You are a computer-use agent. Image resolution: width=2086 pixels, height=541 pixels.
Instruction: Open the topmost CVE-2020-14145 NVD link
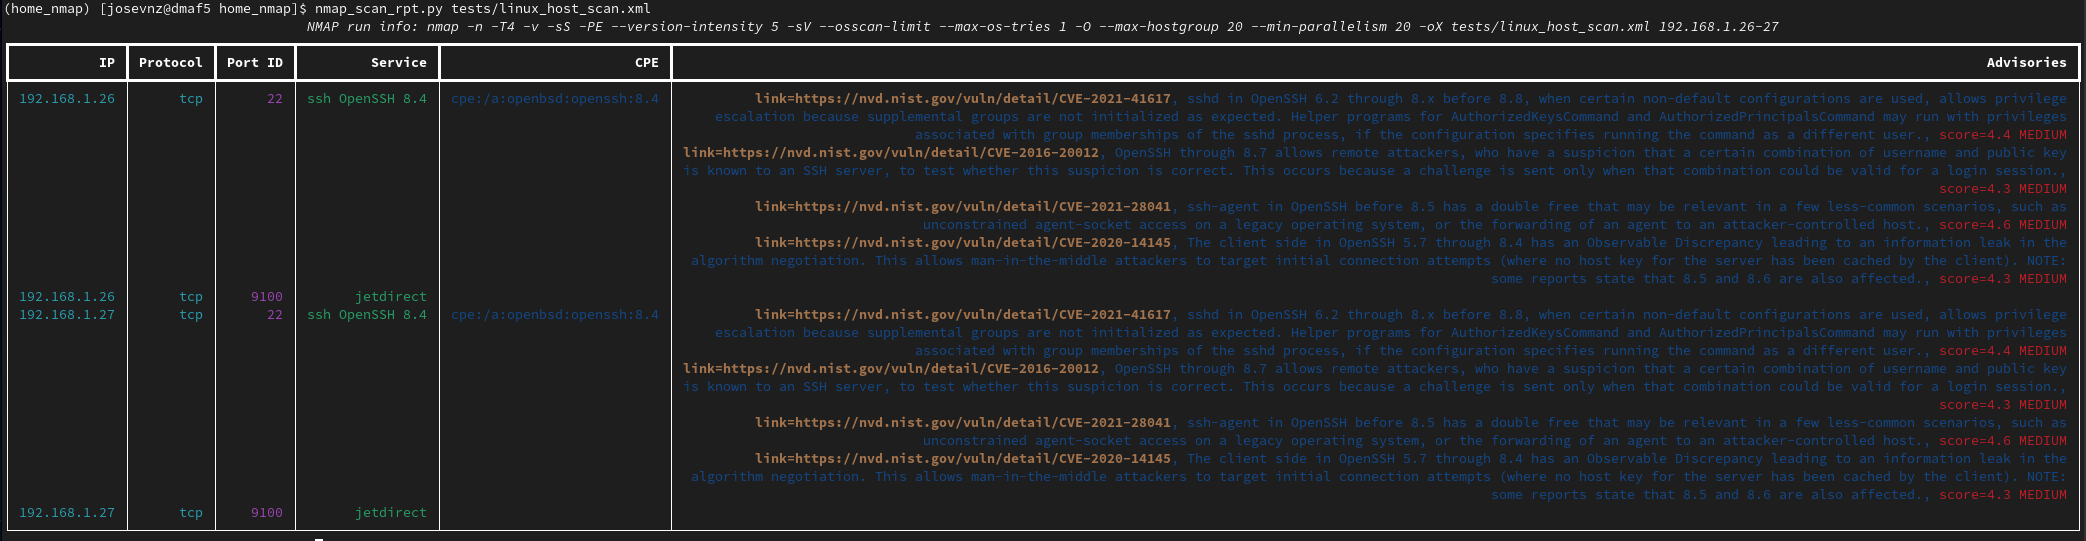962,243
